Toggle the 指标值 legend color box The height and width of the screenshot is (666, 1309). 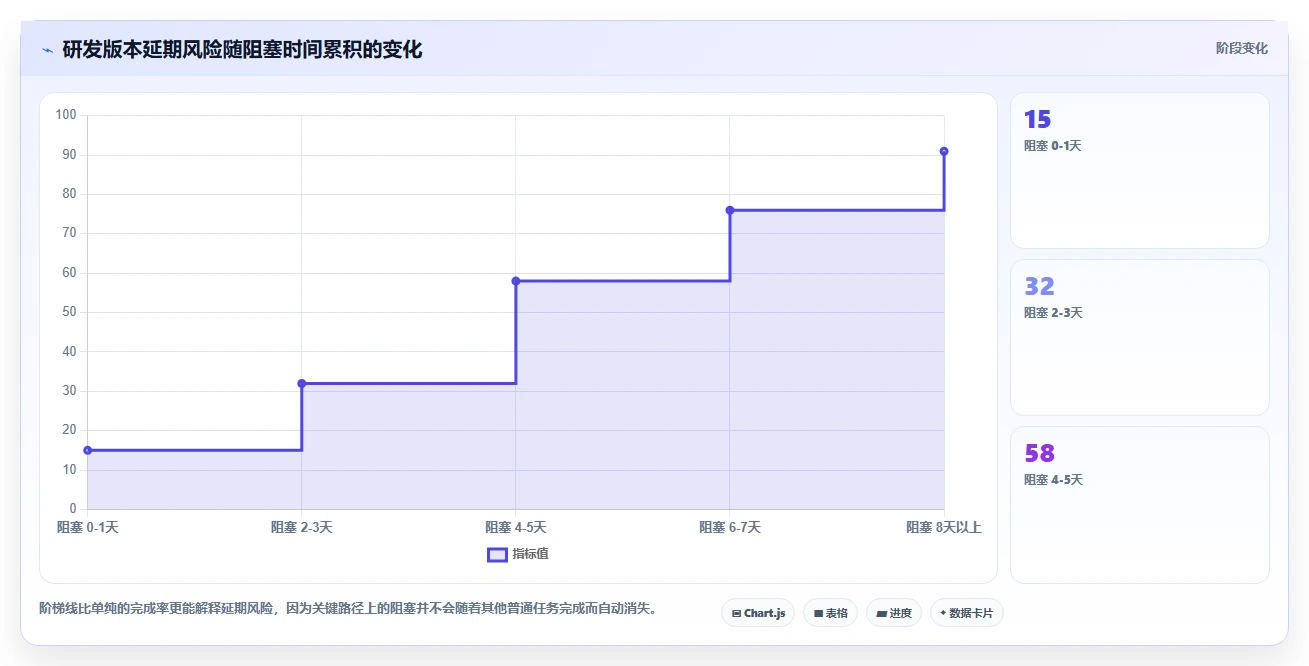pyautogui.click(x=497, y=554)
